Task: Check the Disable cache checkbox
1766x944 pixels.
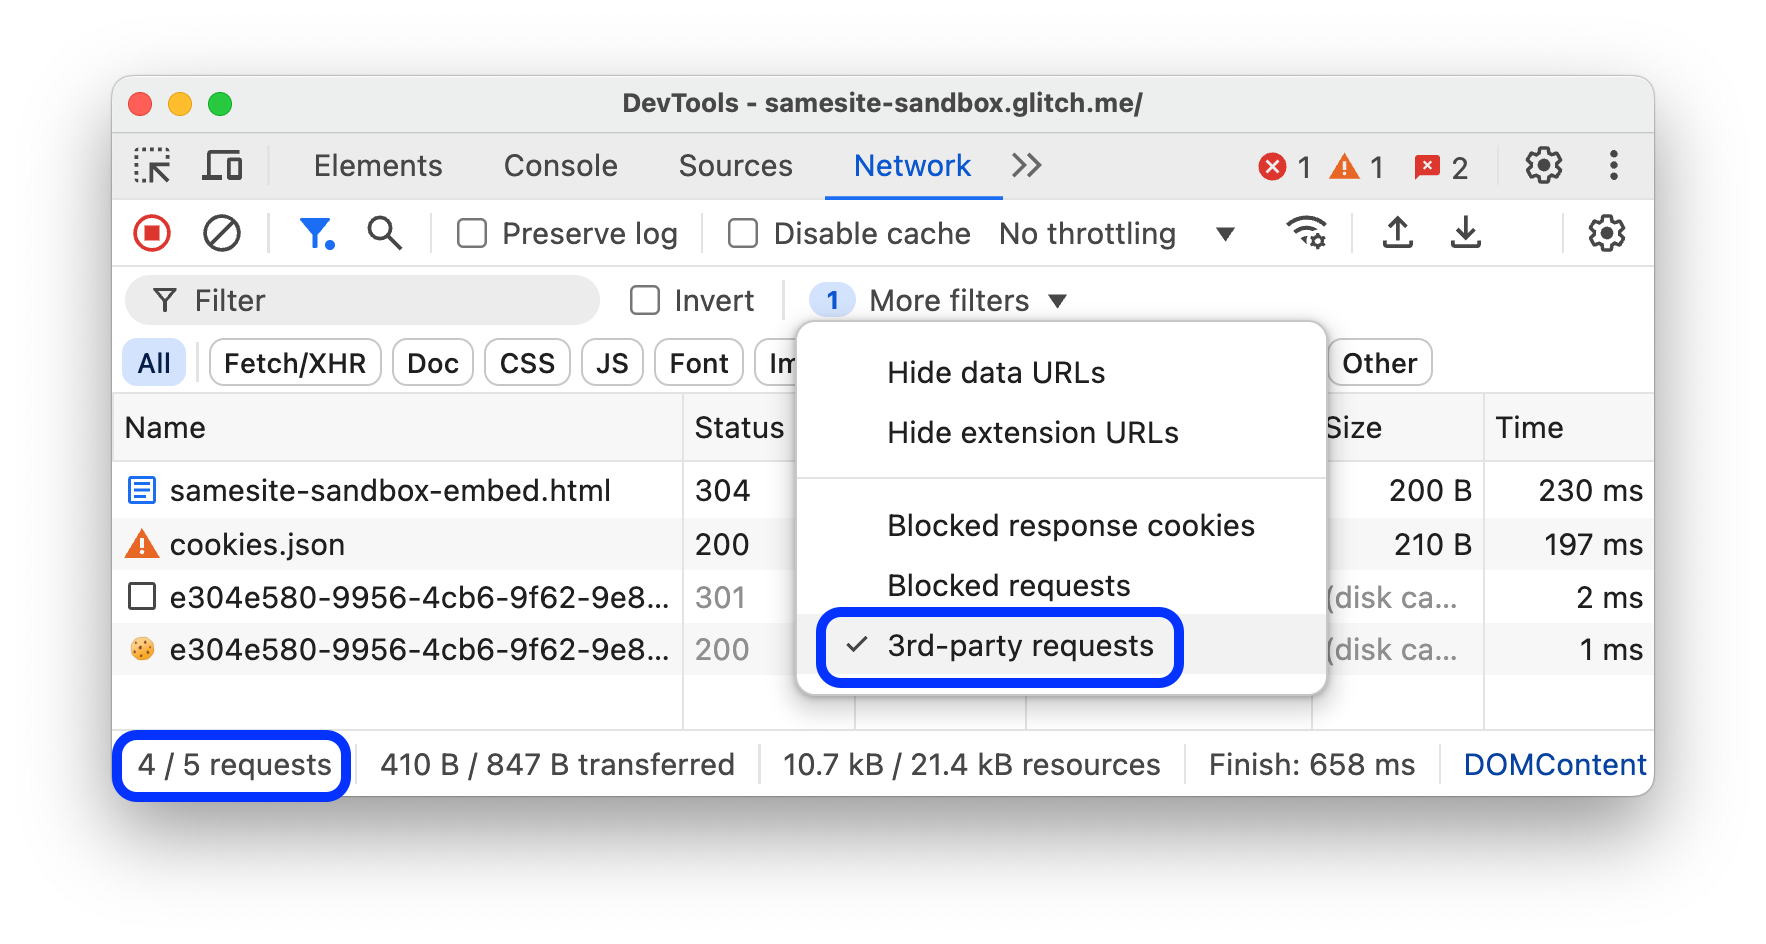Action: 742,233
